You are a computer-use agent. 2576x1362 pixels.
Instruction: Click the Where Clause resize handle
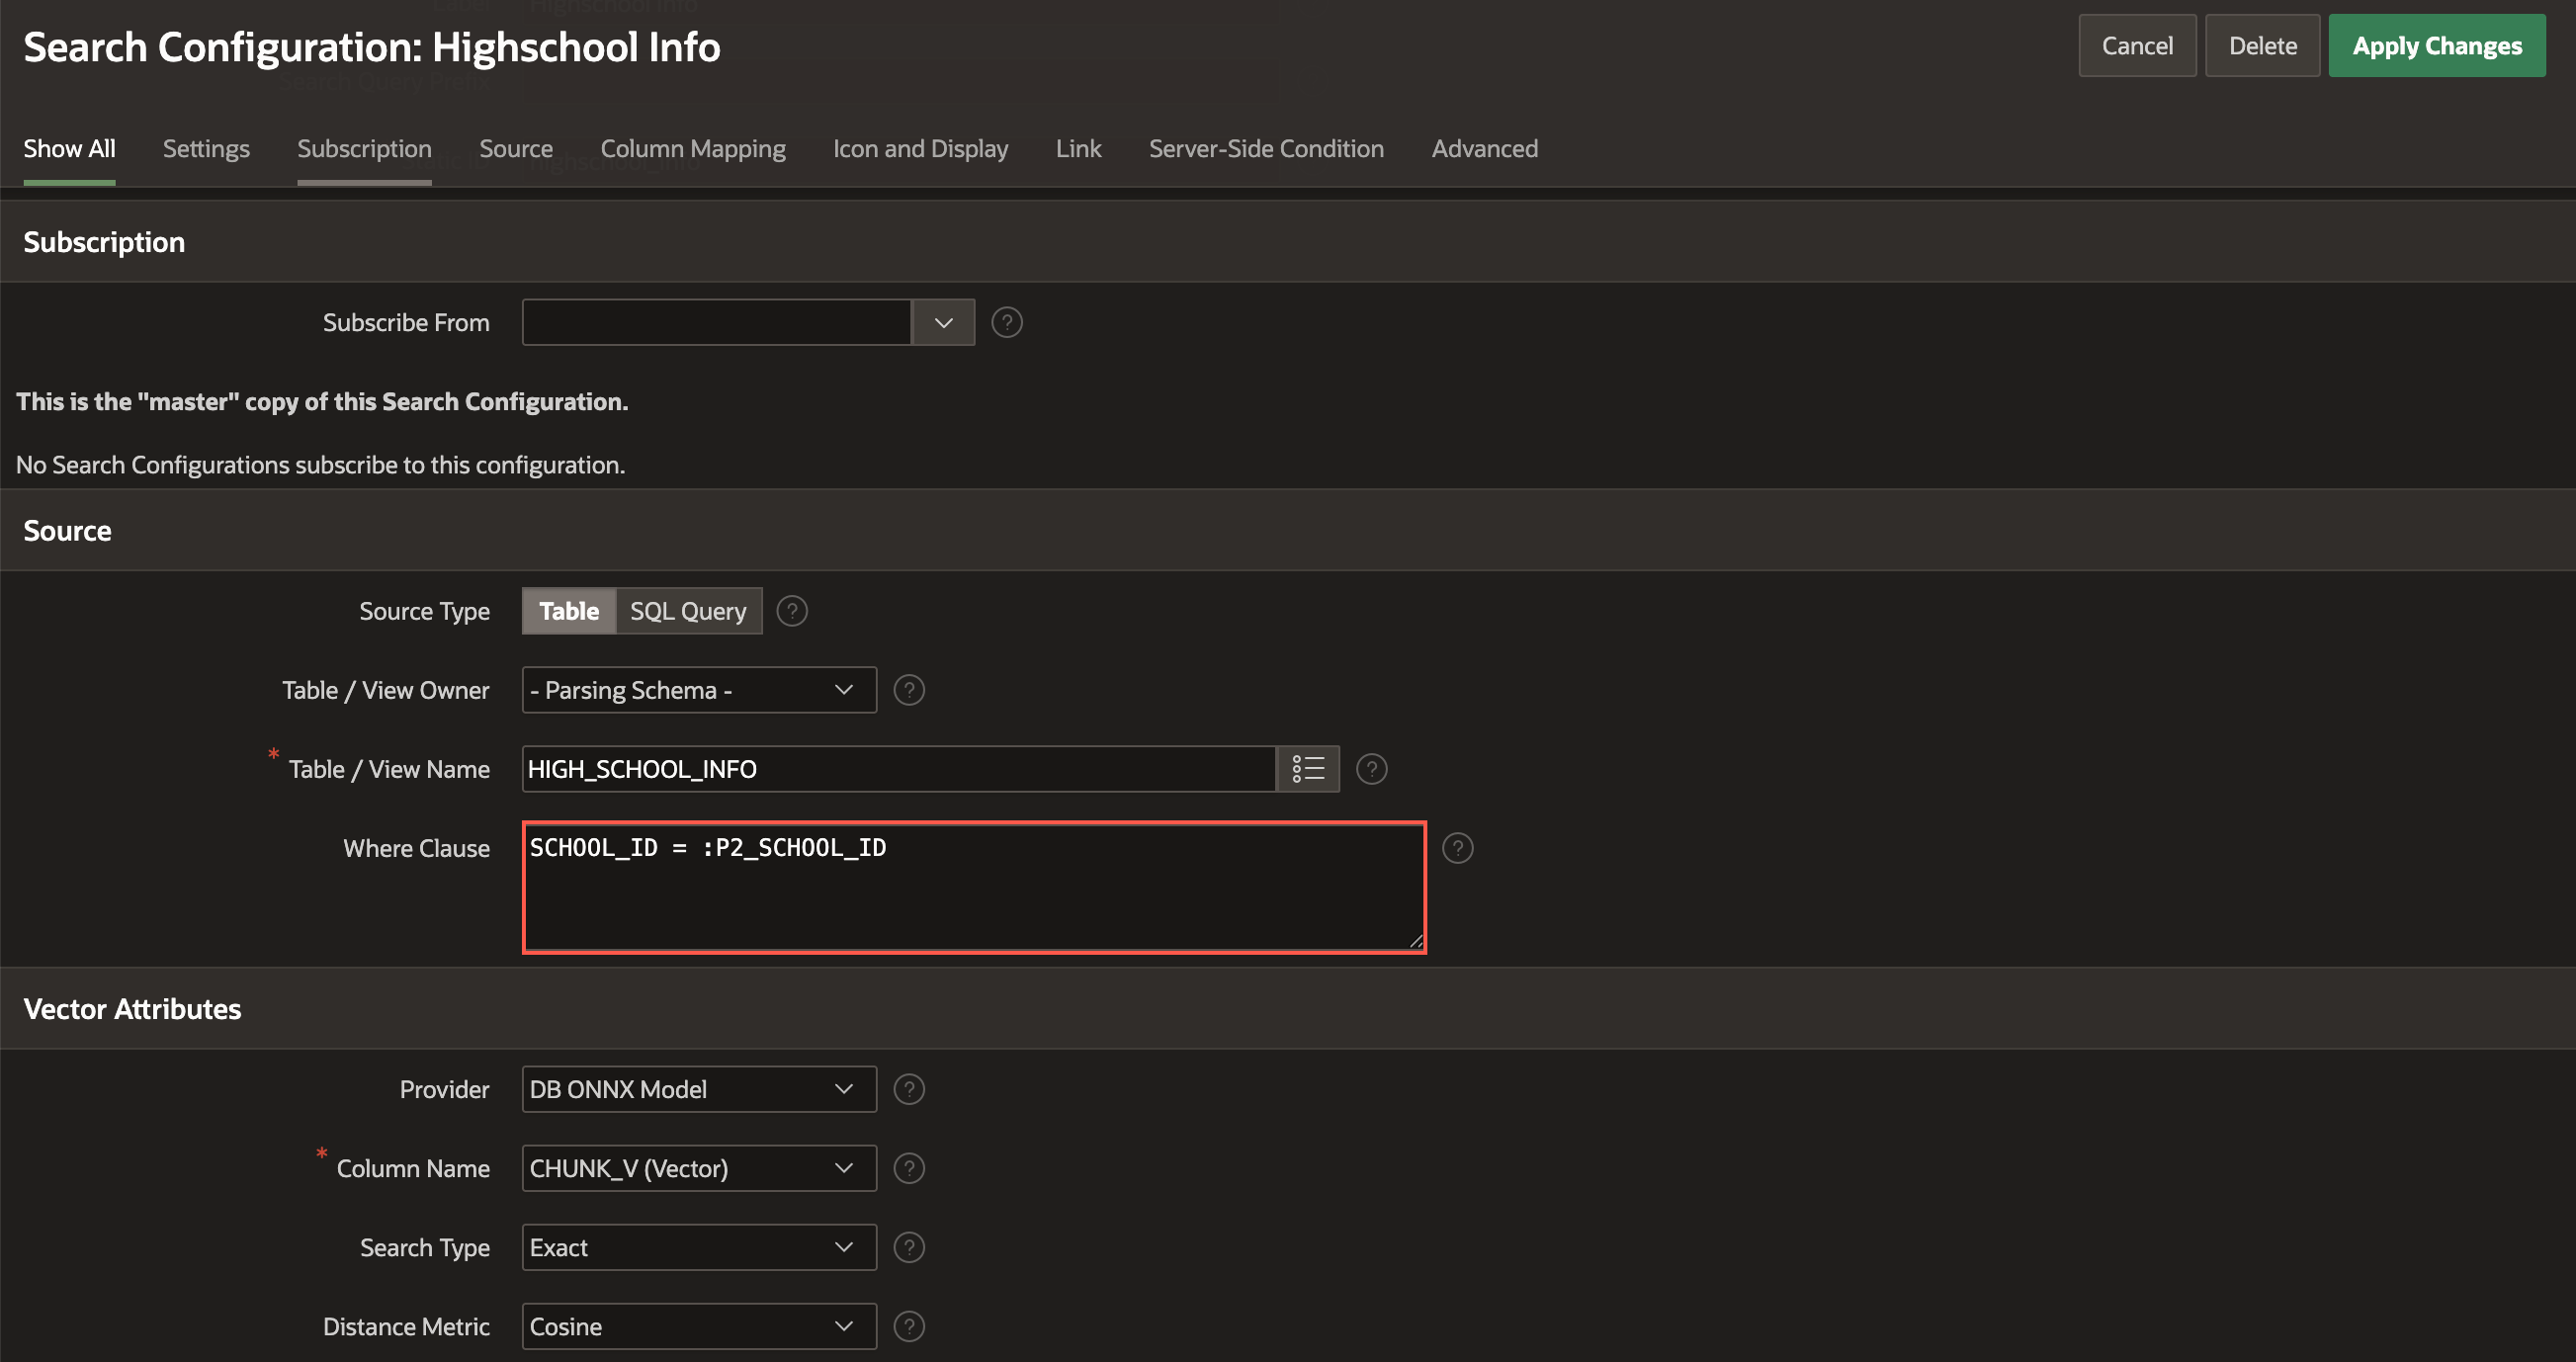(1415, 940)
